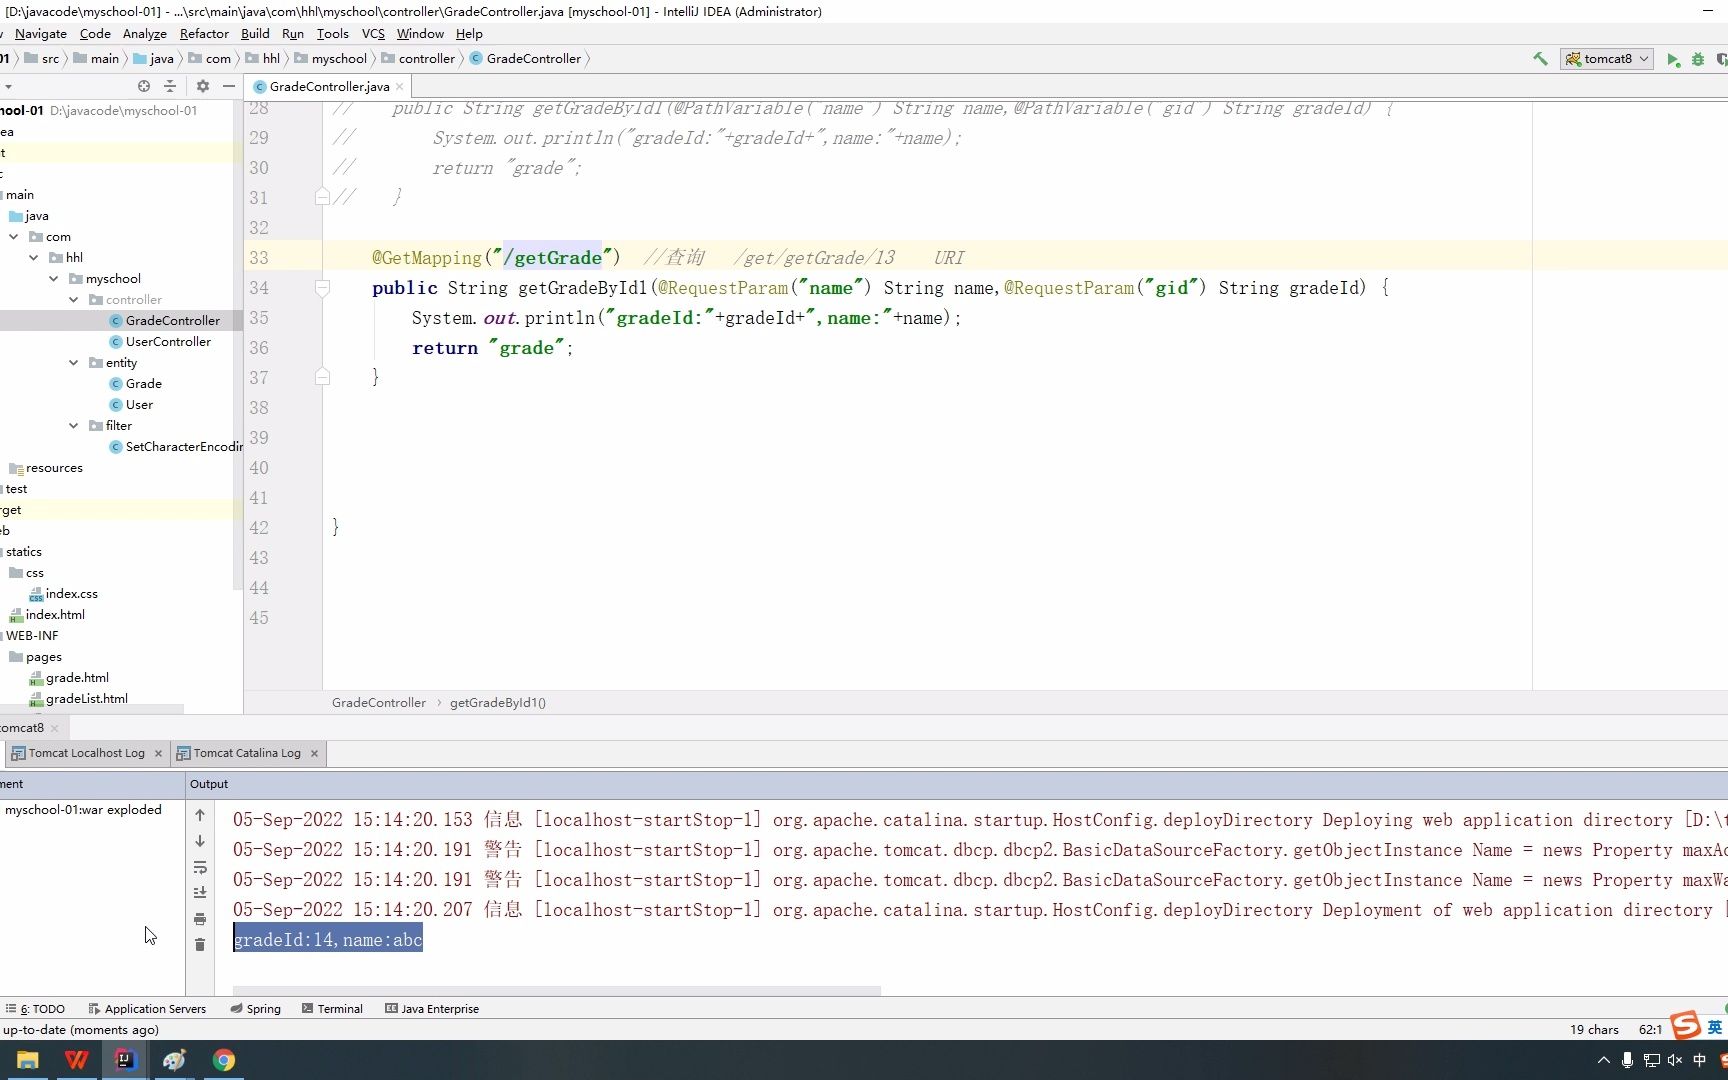
Task: Collapse the entity package node
Action: 74,363
